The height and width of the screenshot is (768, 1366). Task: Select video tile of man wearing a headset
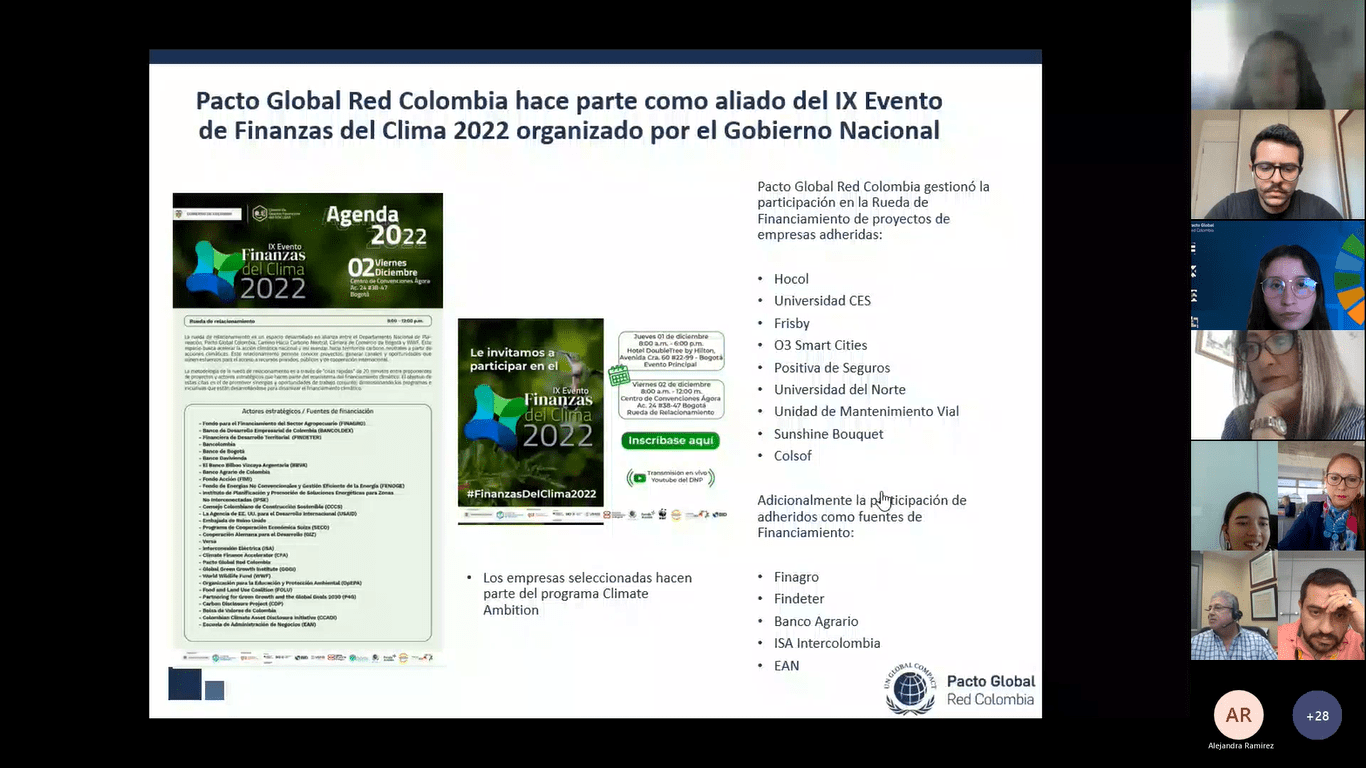[1233, 605]
